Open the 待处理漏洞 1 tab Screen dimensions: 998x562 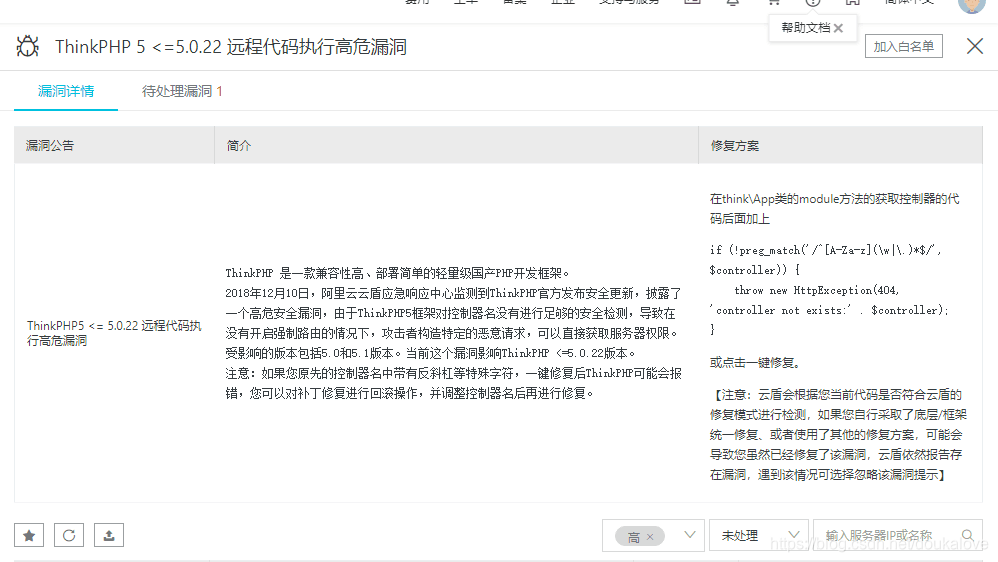tap(182, 91)
